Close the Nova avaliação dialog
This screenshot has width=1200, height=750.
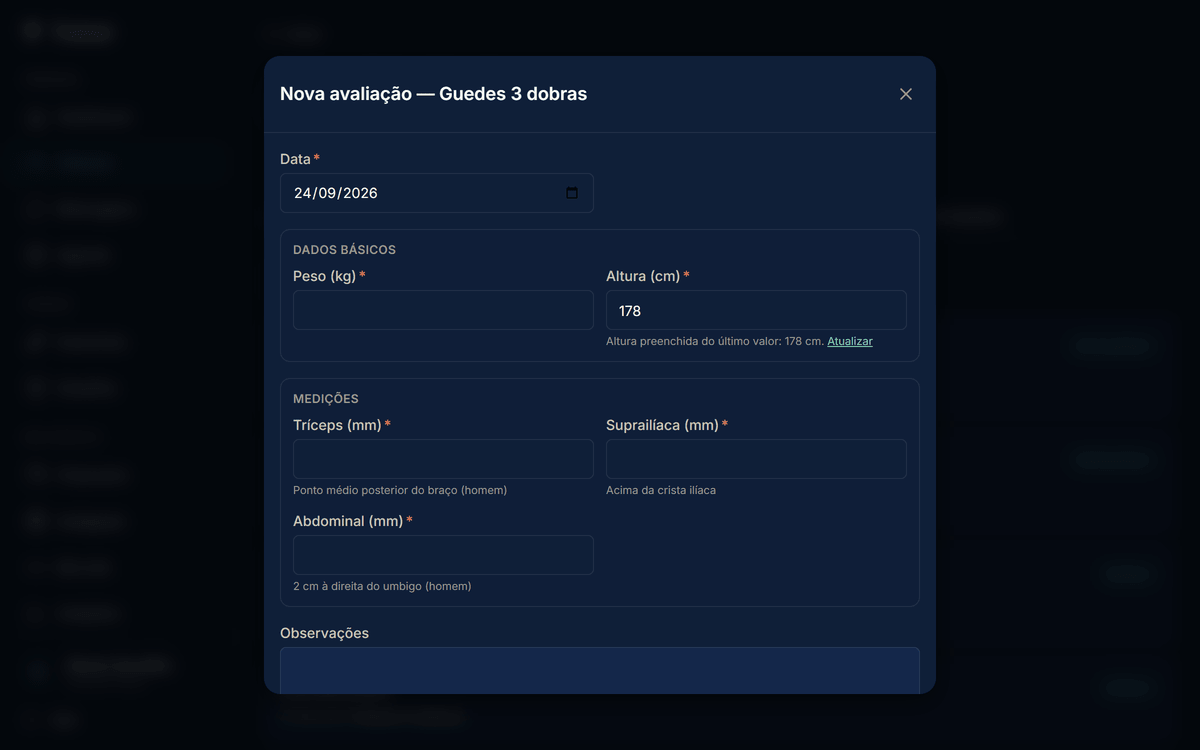point(906,94)
